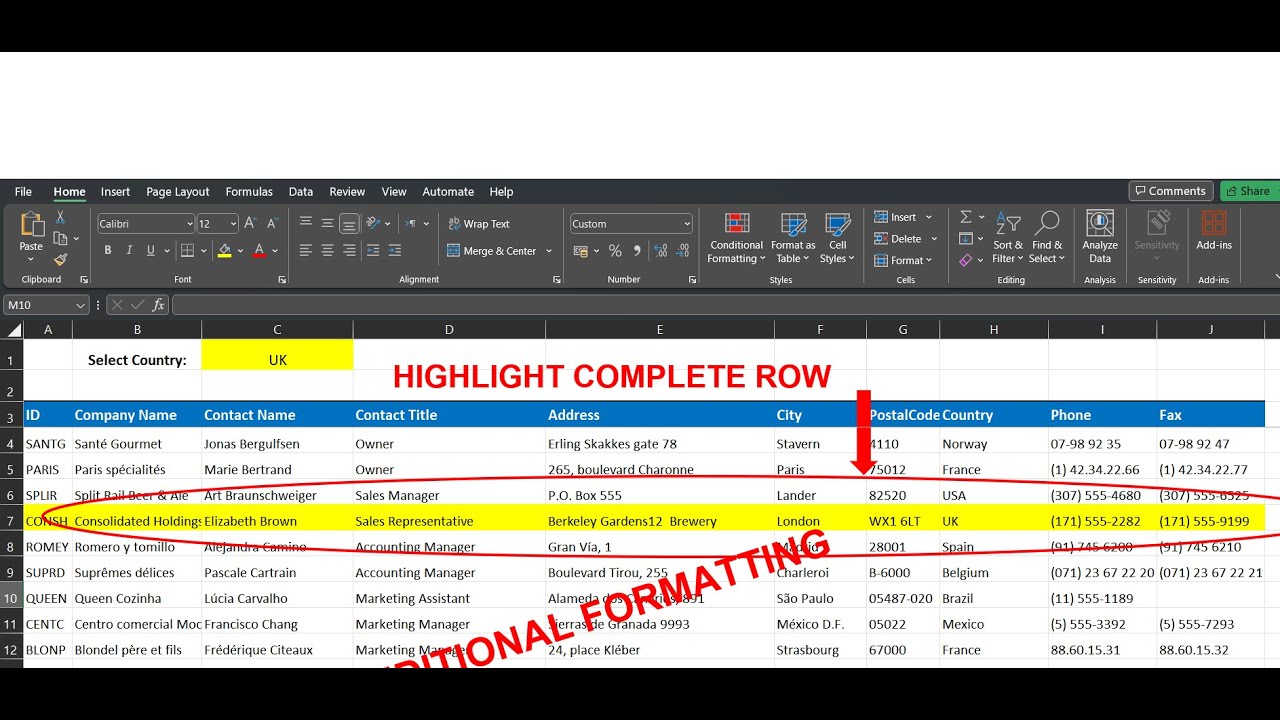Click the Top Align icon
Image resolution: width=1280 pixels, height=720 pixels.
click(x=306, y=223)
